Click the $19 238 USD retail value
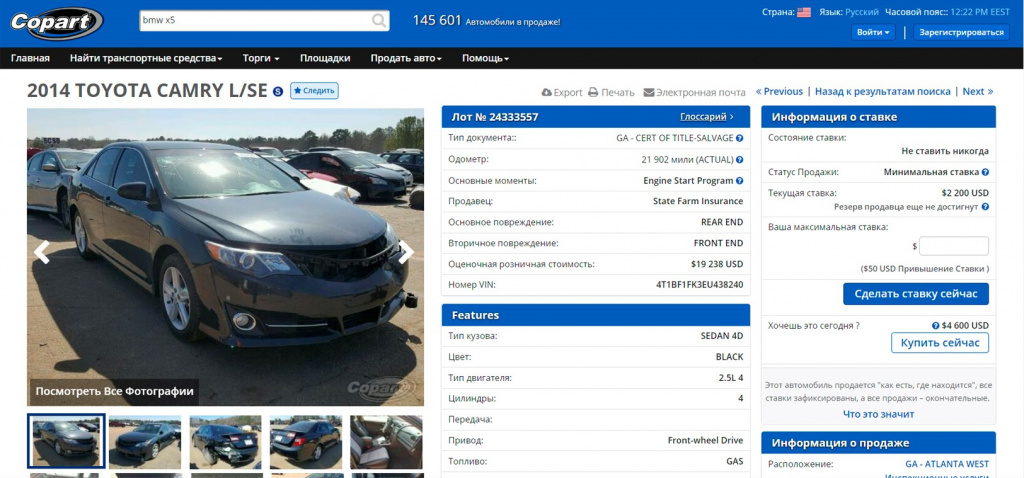This screenshot has height=478, width=1024. tap(716, 264)
